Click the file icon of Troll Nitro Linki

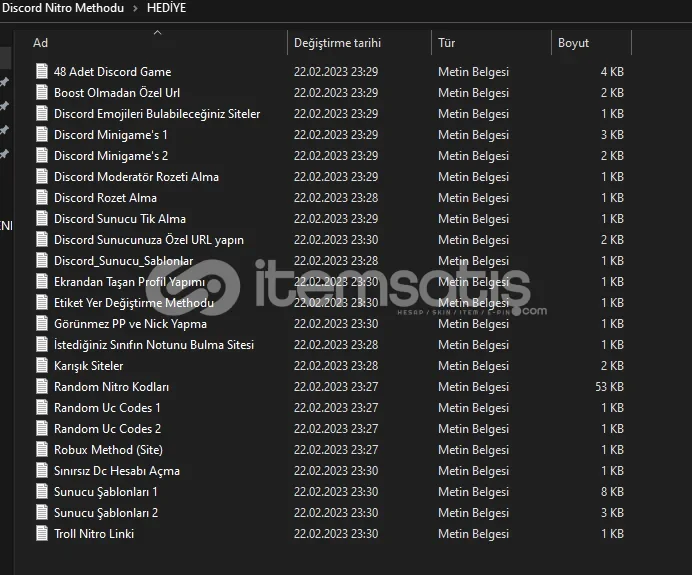coord(42,534)
